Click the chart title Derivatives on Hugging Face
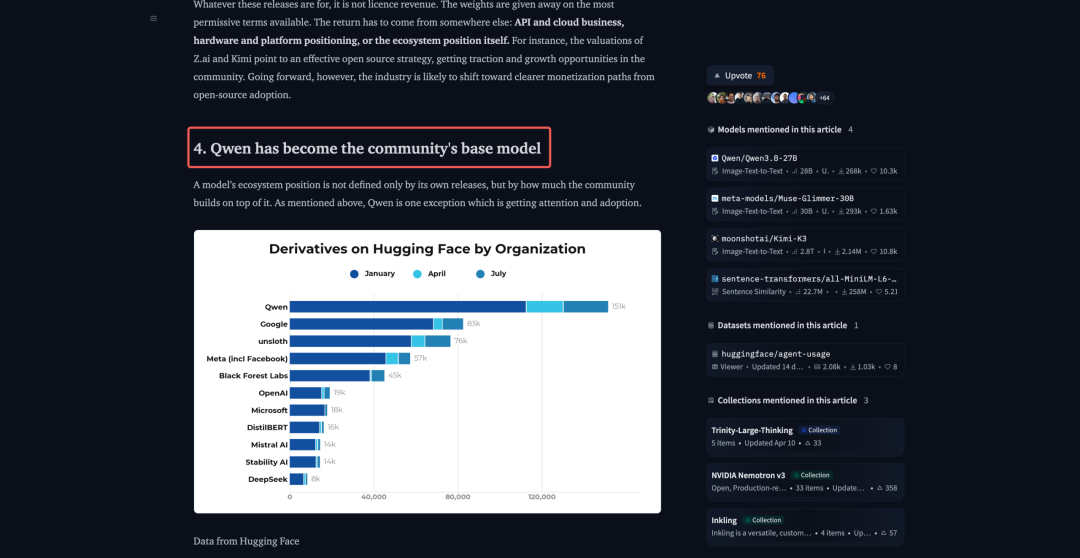The width and height of the screenshot is (1080, 558). point(427,249)
